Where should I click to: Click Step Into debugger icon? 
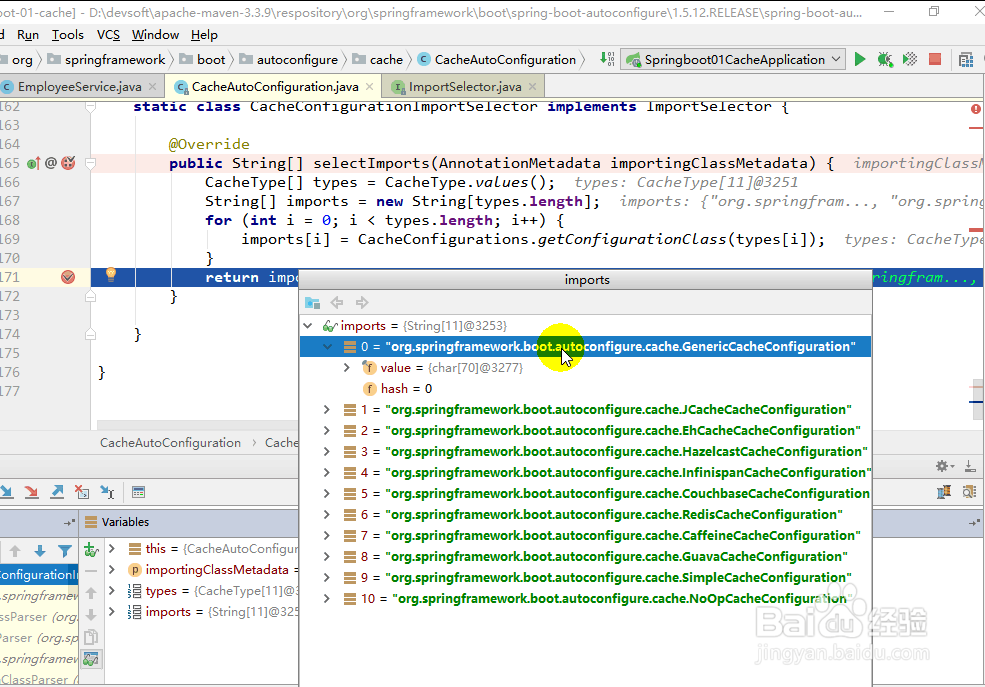(x=7, y=492)
